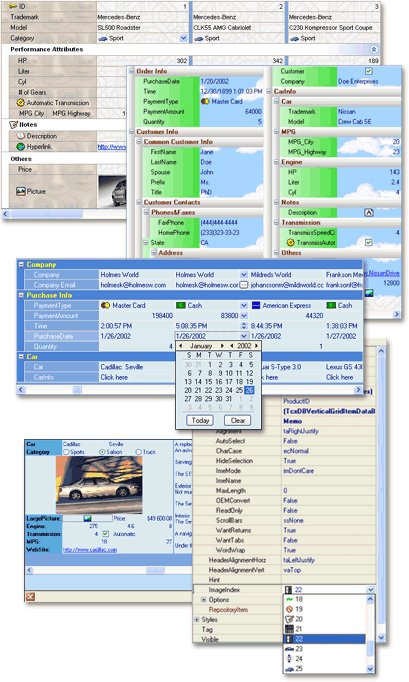This screenshot has width=409, height=682.
Task: Select image item 18 with green wave icon
Action: 324,599
